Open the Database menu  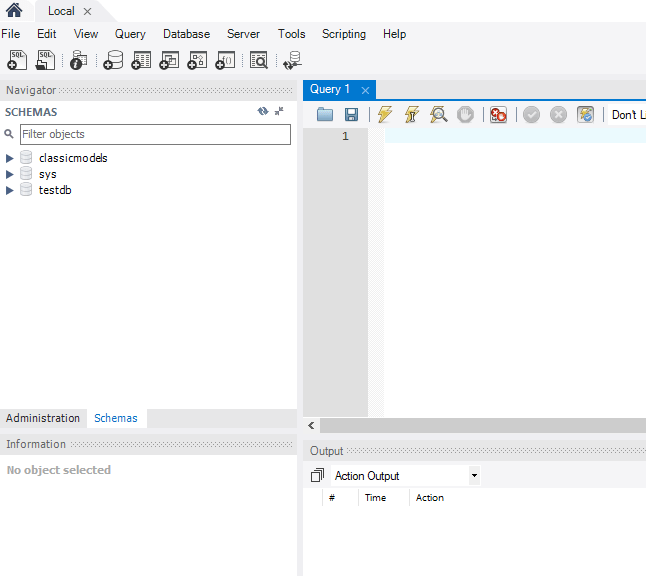pyautogui.click(x=187, y=34)
